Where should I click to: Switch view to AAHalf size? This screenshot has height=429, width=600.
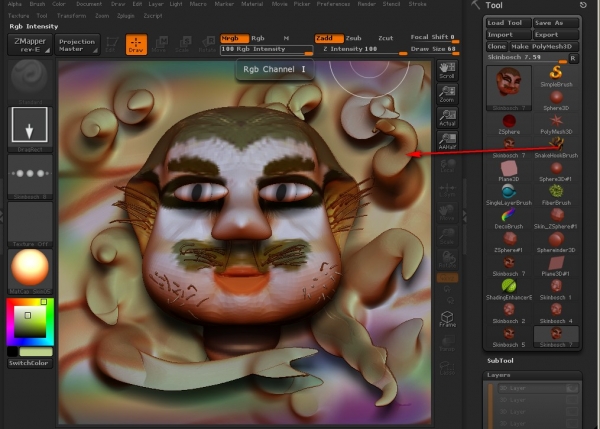pos(447,142)
